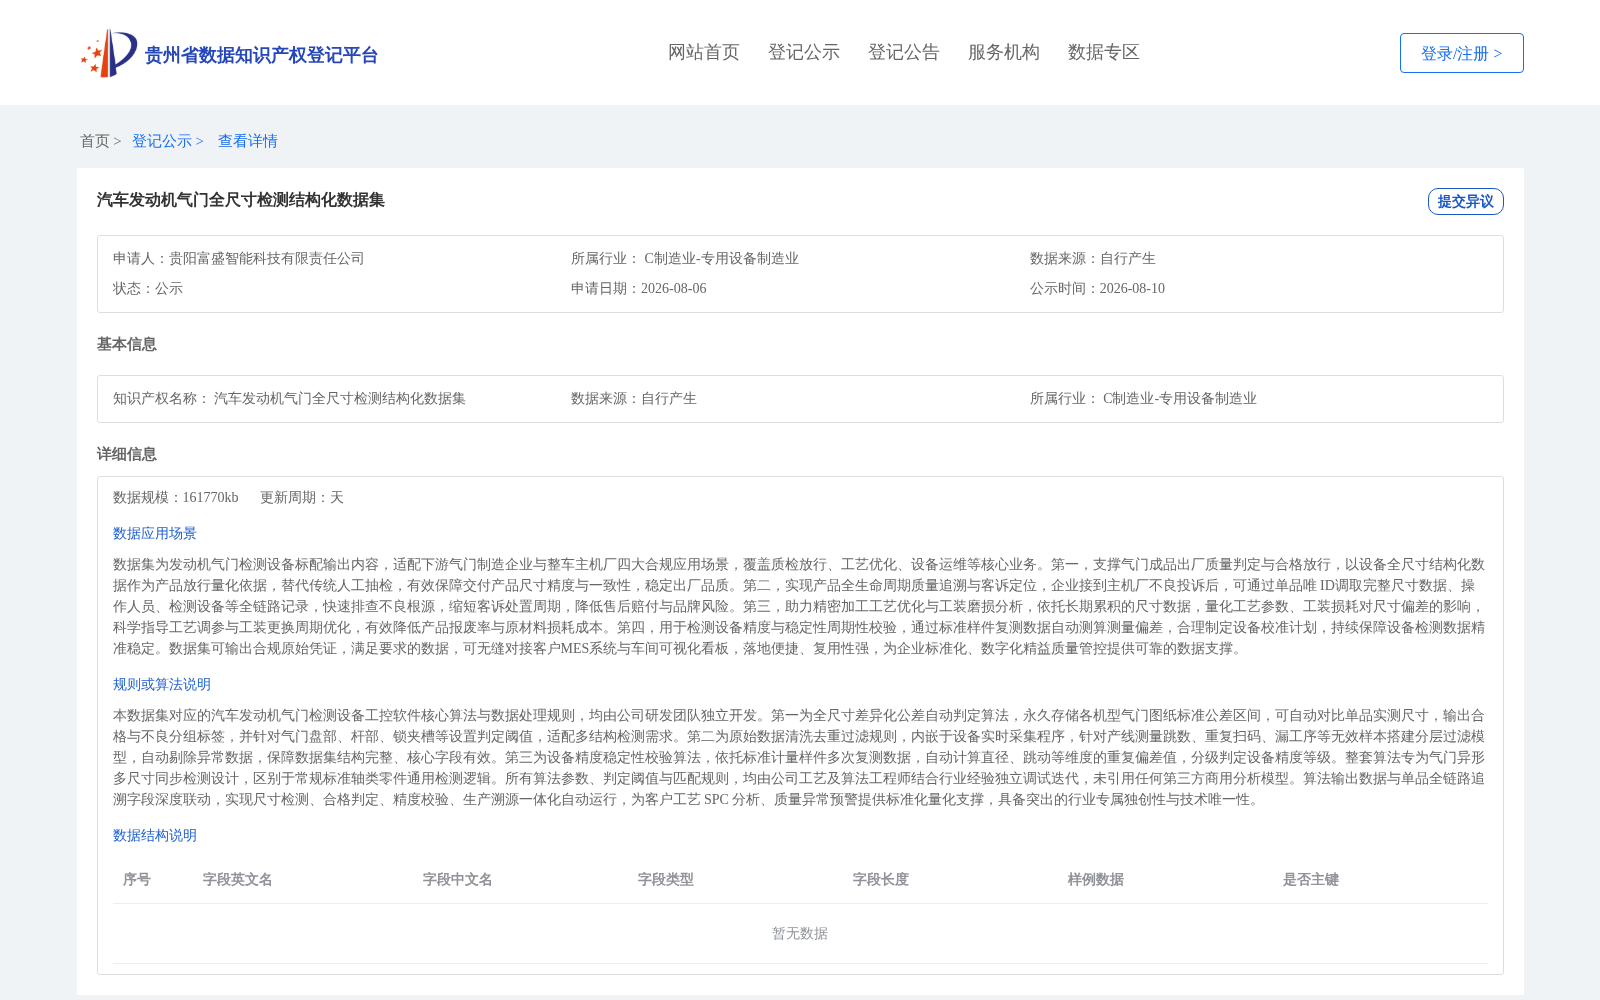Viewport: 1600px width, 1000px height.
Task: Select 服务机构 in the top menu
Action: click(x=1004, y=52)
